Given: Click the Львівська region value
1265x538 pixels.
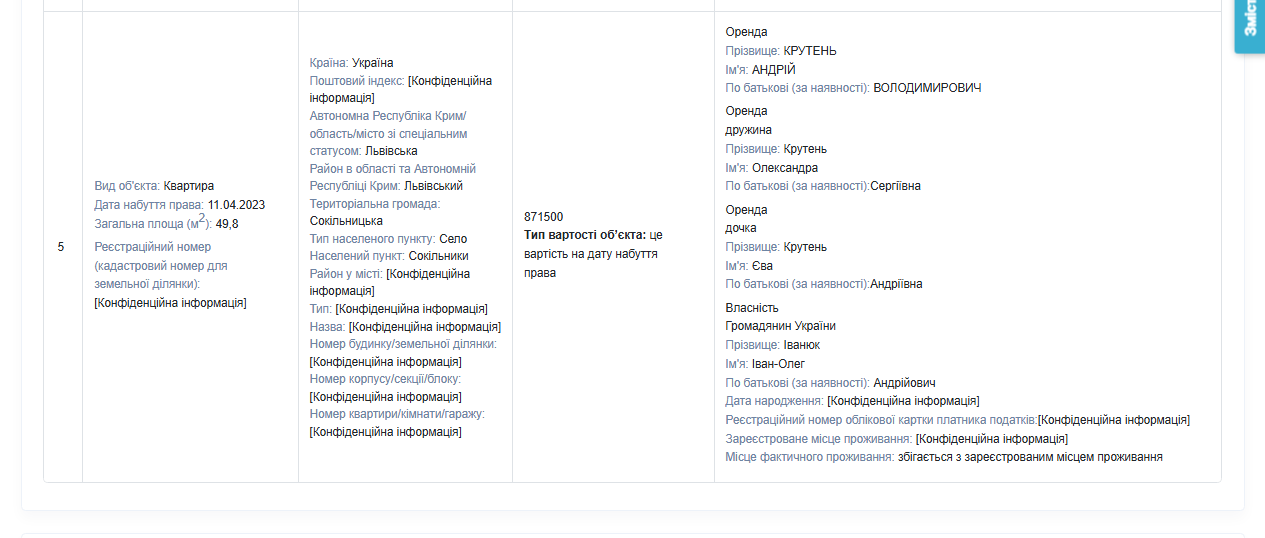Looking at the screenshot, I should click(391, 151).
